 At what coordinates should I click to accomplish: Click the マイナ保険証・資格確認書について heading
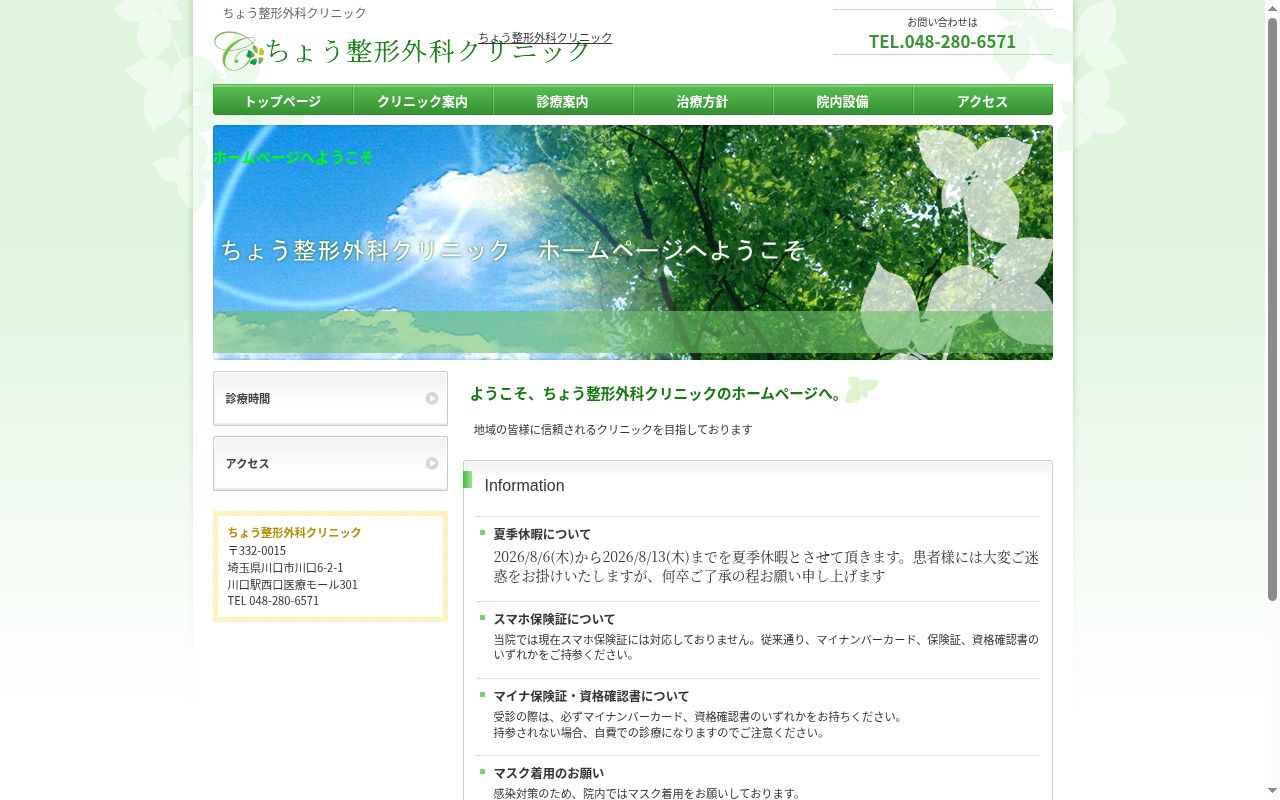pos(591,696)
